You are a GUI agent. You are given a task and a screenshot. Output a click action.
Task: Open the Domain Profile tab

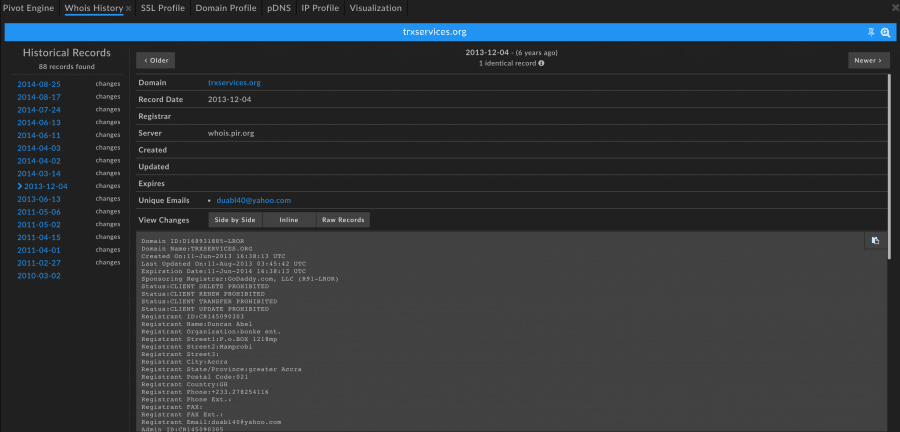pyautogui.click(x=226, y=8)
